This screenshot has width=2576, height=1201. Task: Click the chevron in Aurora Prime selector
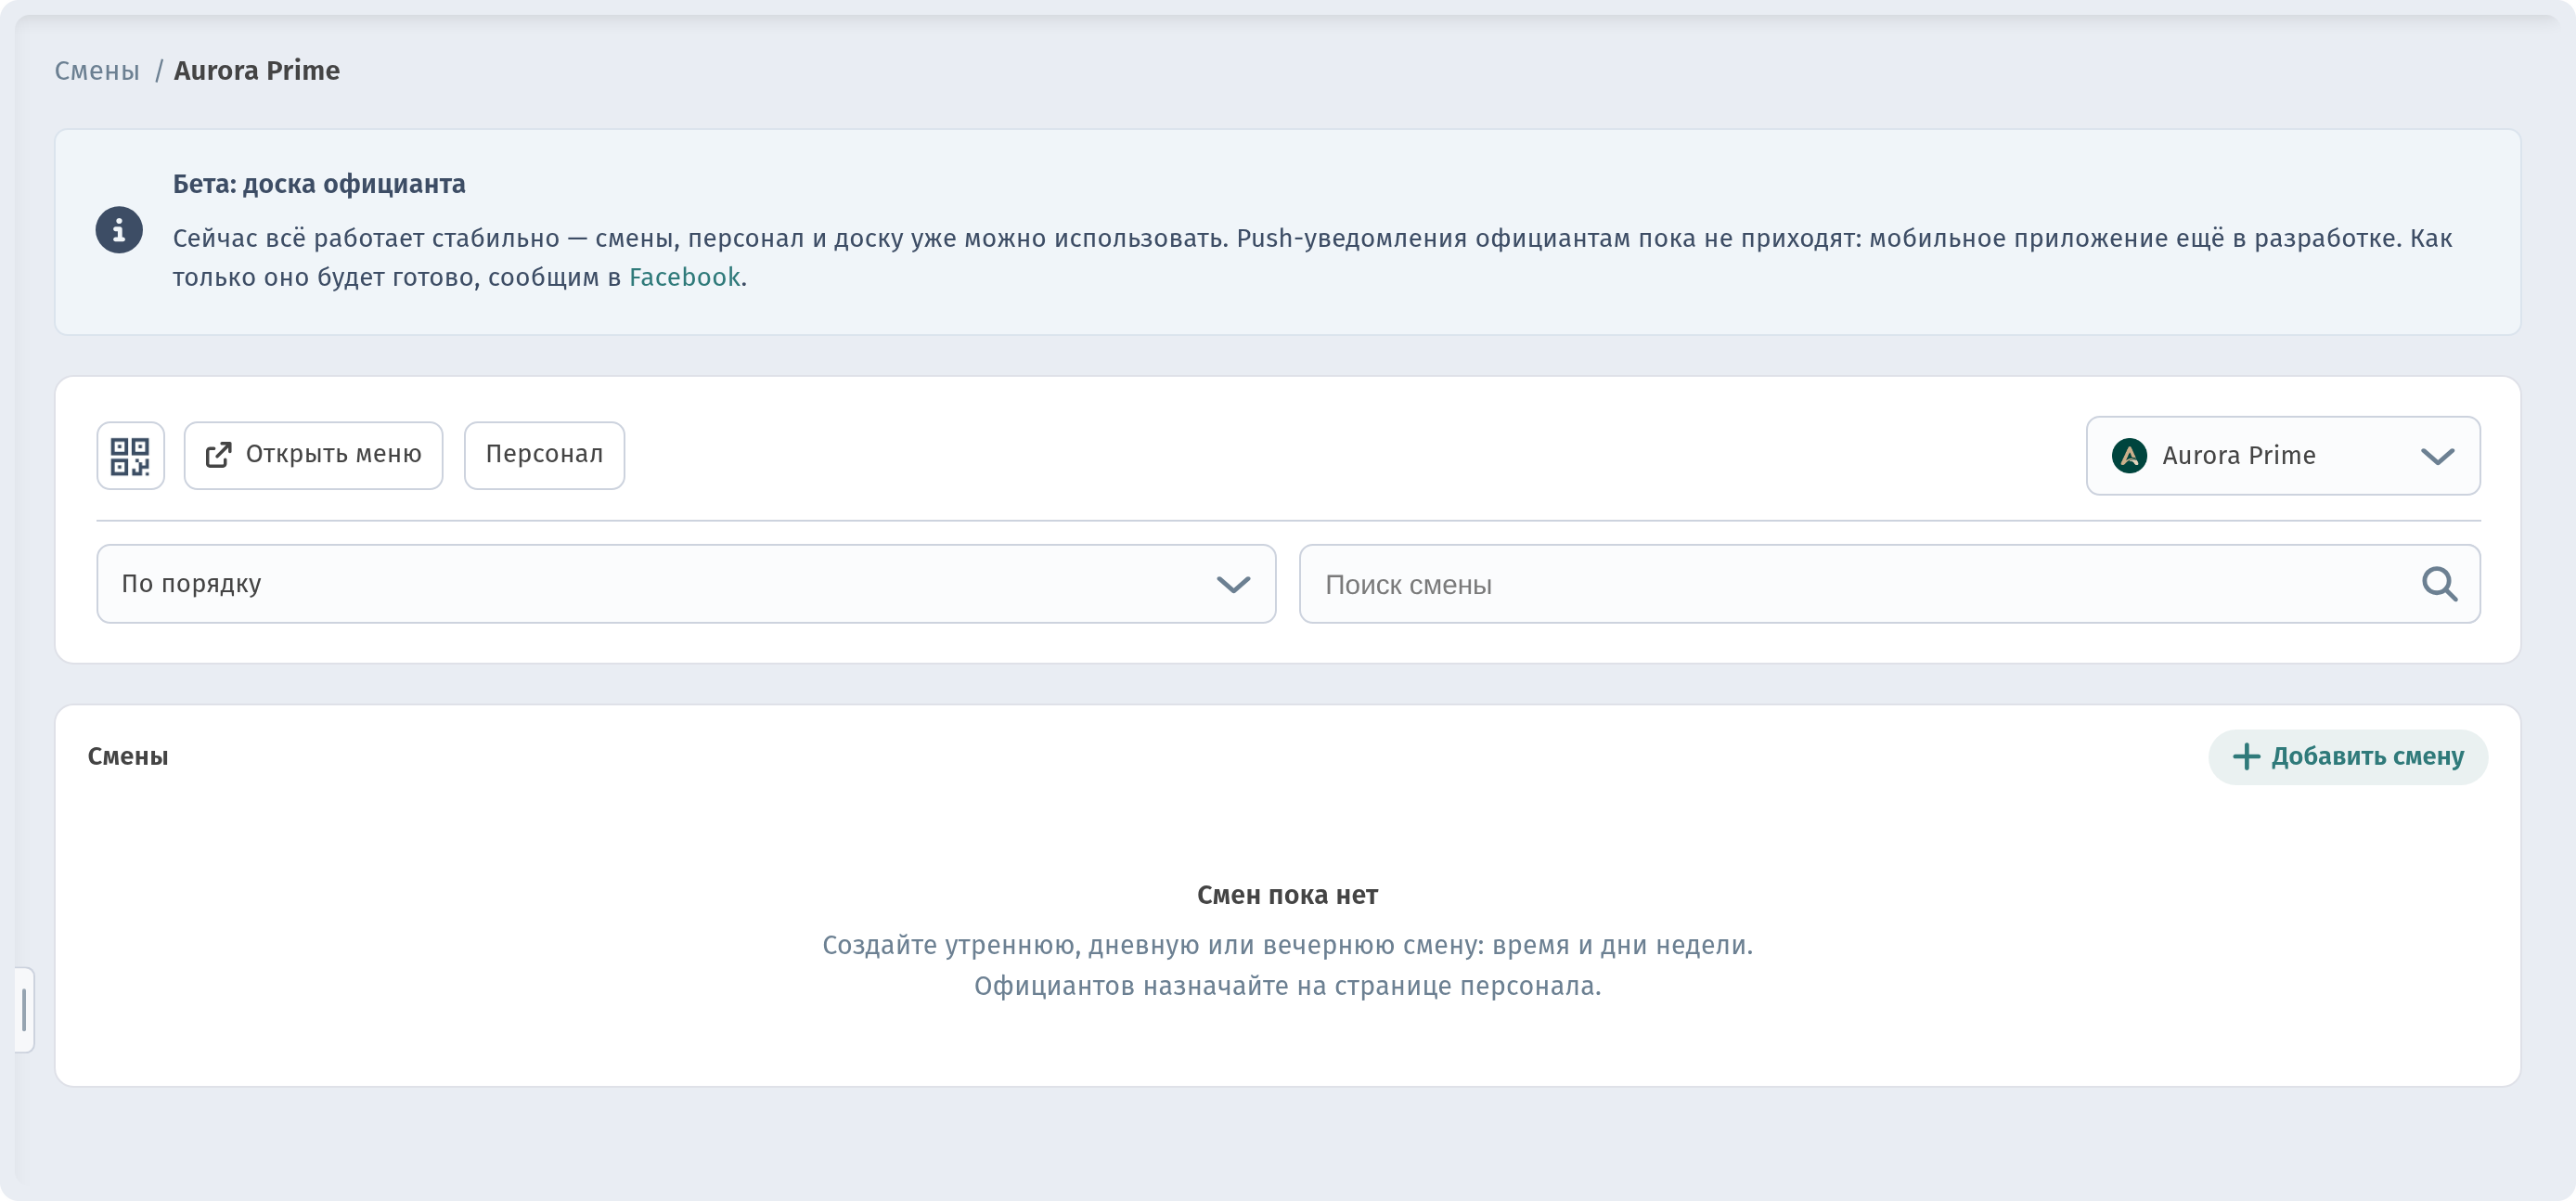[x=2437, y=457]
